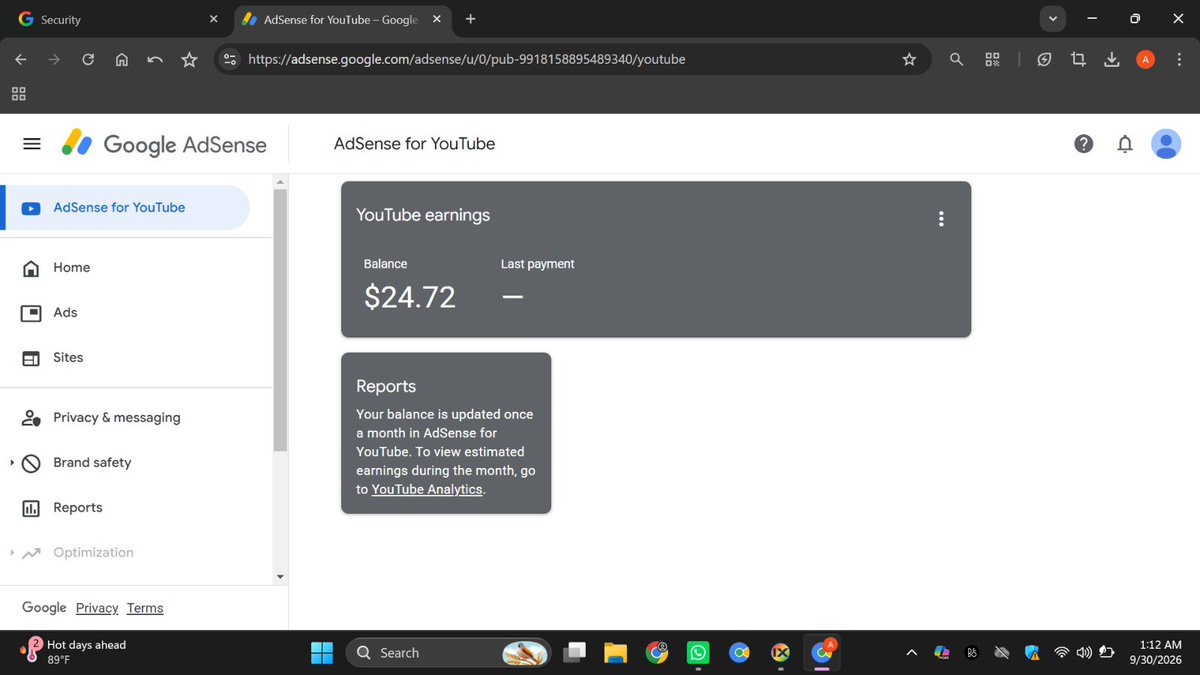
Task: Open a new browser tab
Action: tap(471, 19)
